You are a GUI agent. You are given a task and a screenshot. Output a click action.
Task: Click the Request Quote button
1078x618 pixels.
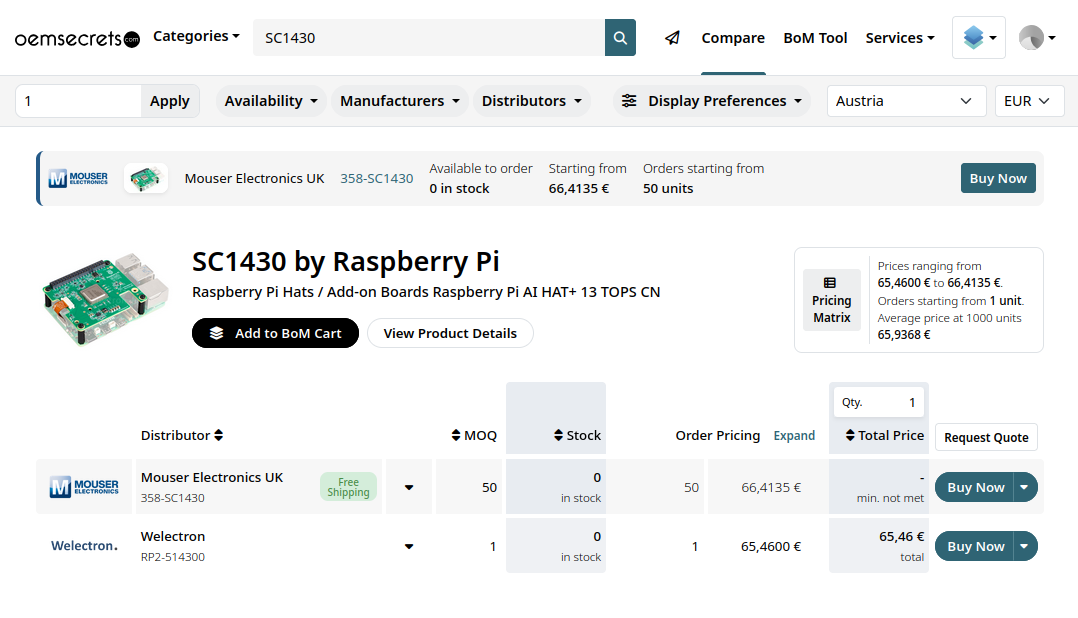pos(986,437)
